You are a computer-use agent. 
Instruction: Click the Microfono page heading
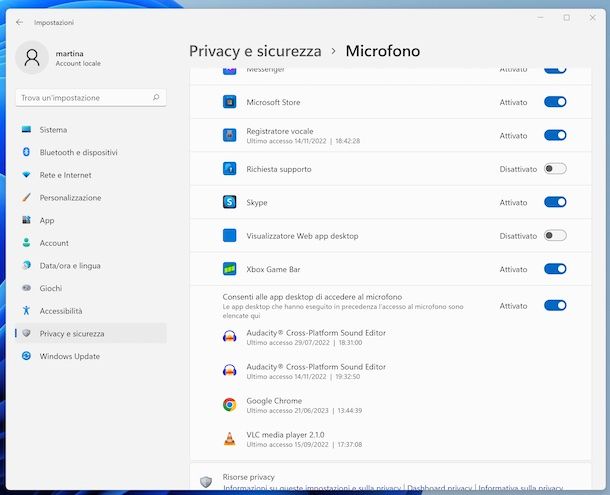click(383, 51)
